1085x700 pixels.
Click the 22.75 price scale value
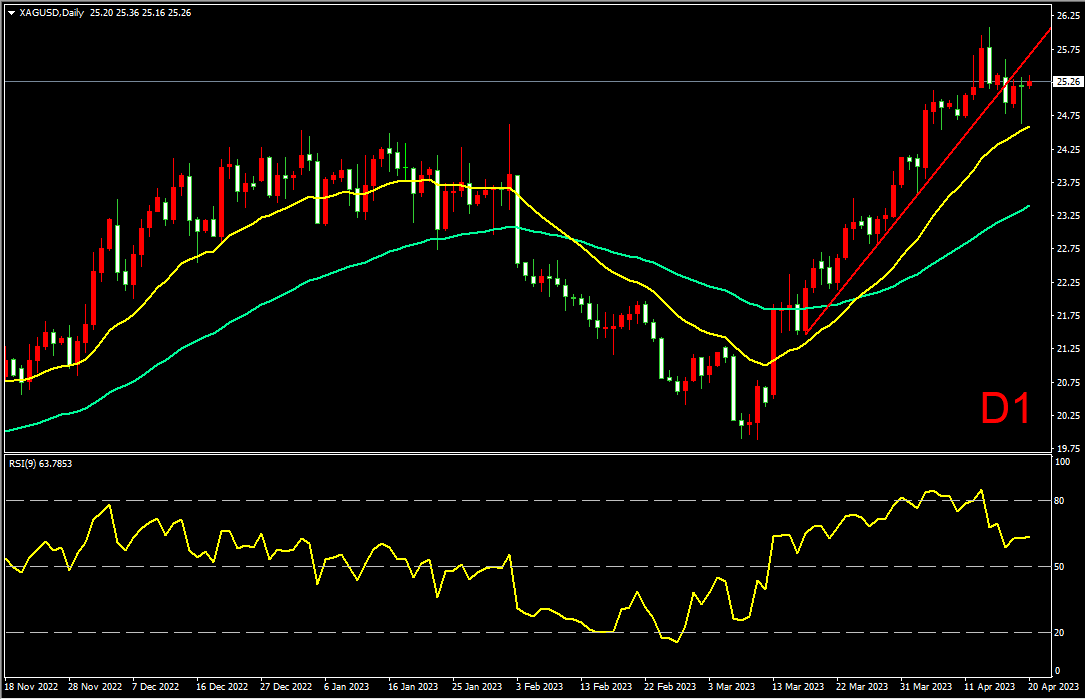tap(1068, 249)
